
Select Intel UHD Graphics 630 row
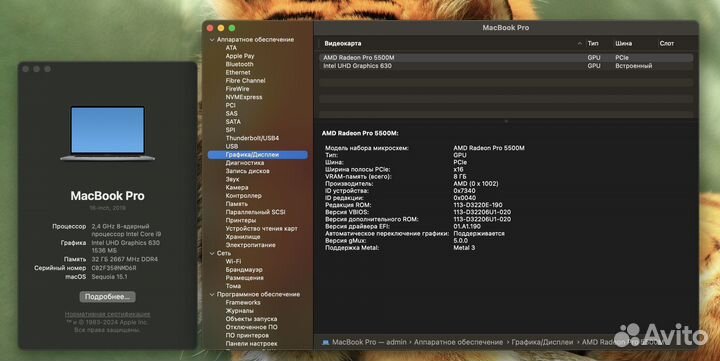point(506,66)
